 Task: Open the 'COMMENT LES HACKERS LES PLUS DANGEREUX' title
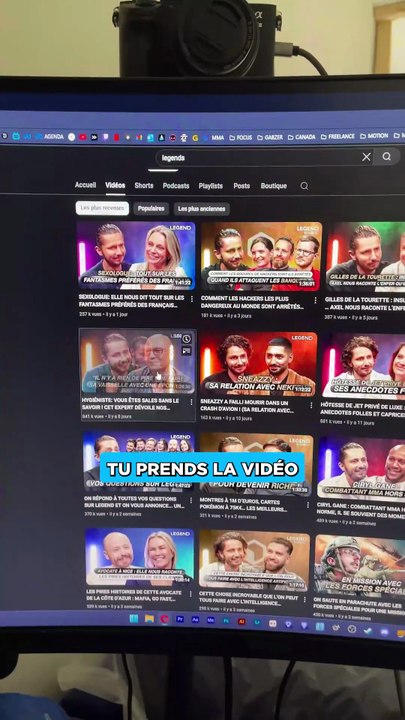[x=252, y=302]
